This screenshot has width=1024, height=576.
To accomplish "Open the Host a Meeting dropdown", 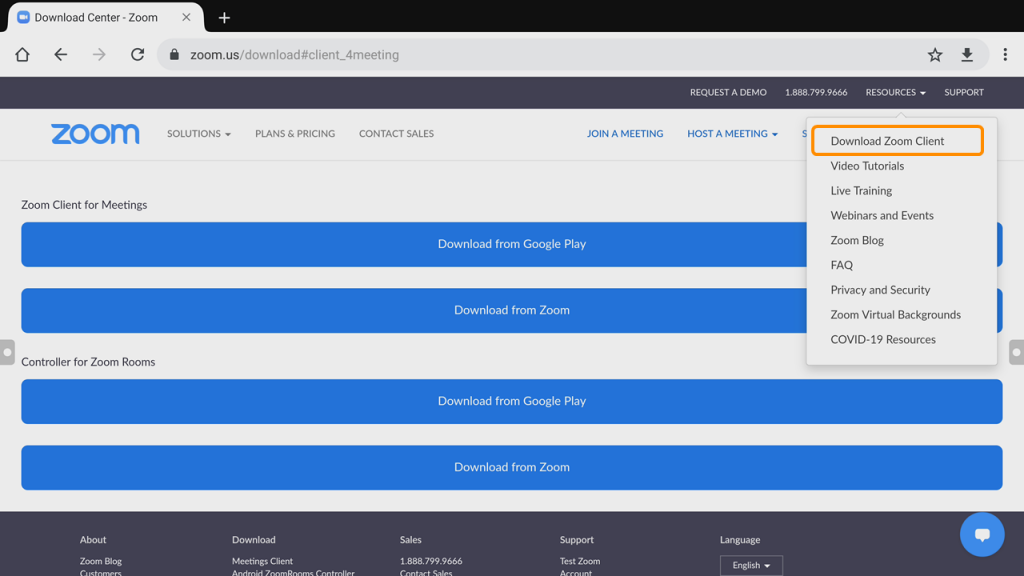I will [x=732, y=133].
